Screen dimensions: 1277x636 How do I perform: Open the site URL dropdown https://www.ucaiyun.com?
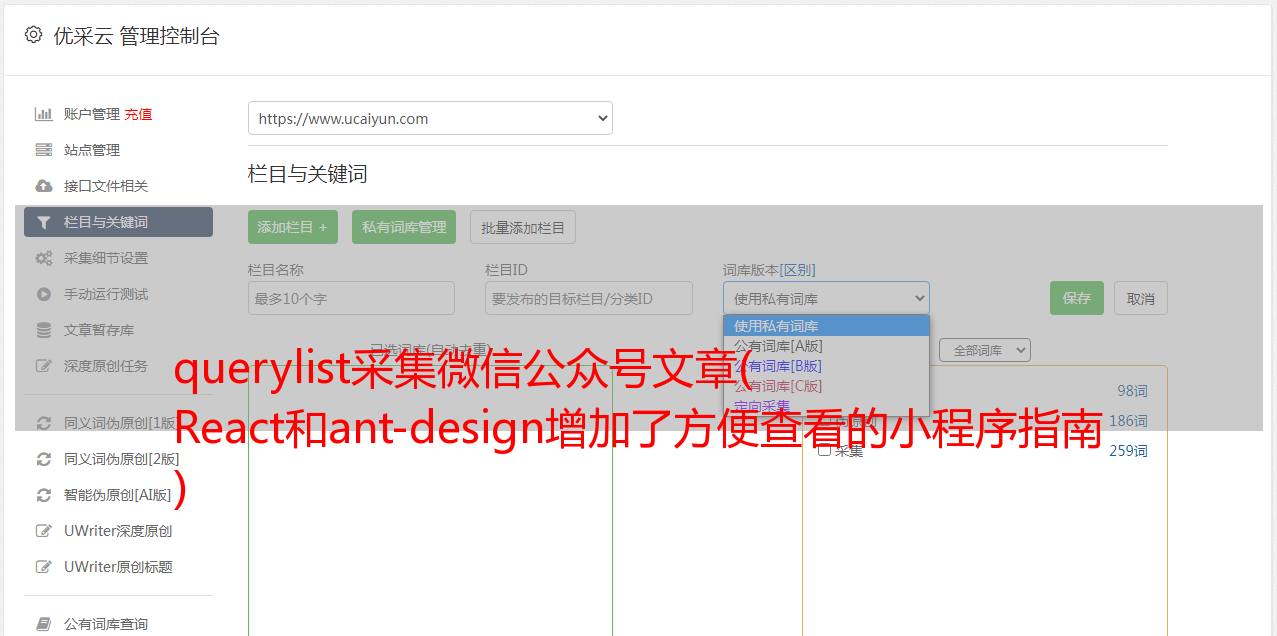point(430,118)
